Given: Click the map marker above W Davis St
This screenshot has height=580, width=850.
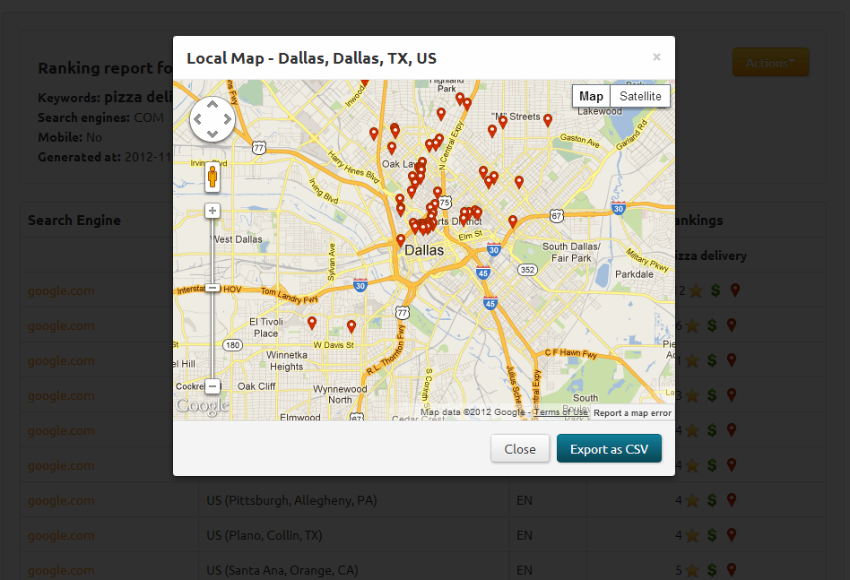Looking at the screenshot, I should click(351, 326).
